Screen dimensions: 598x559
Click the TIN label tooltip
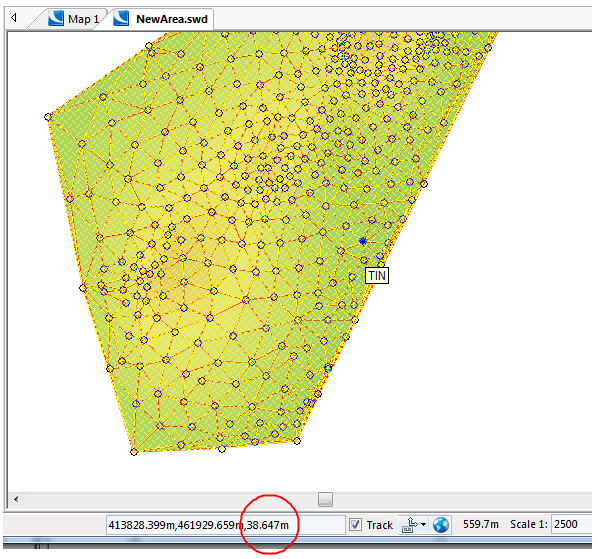(377, 275)
